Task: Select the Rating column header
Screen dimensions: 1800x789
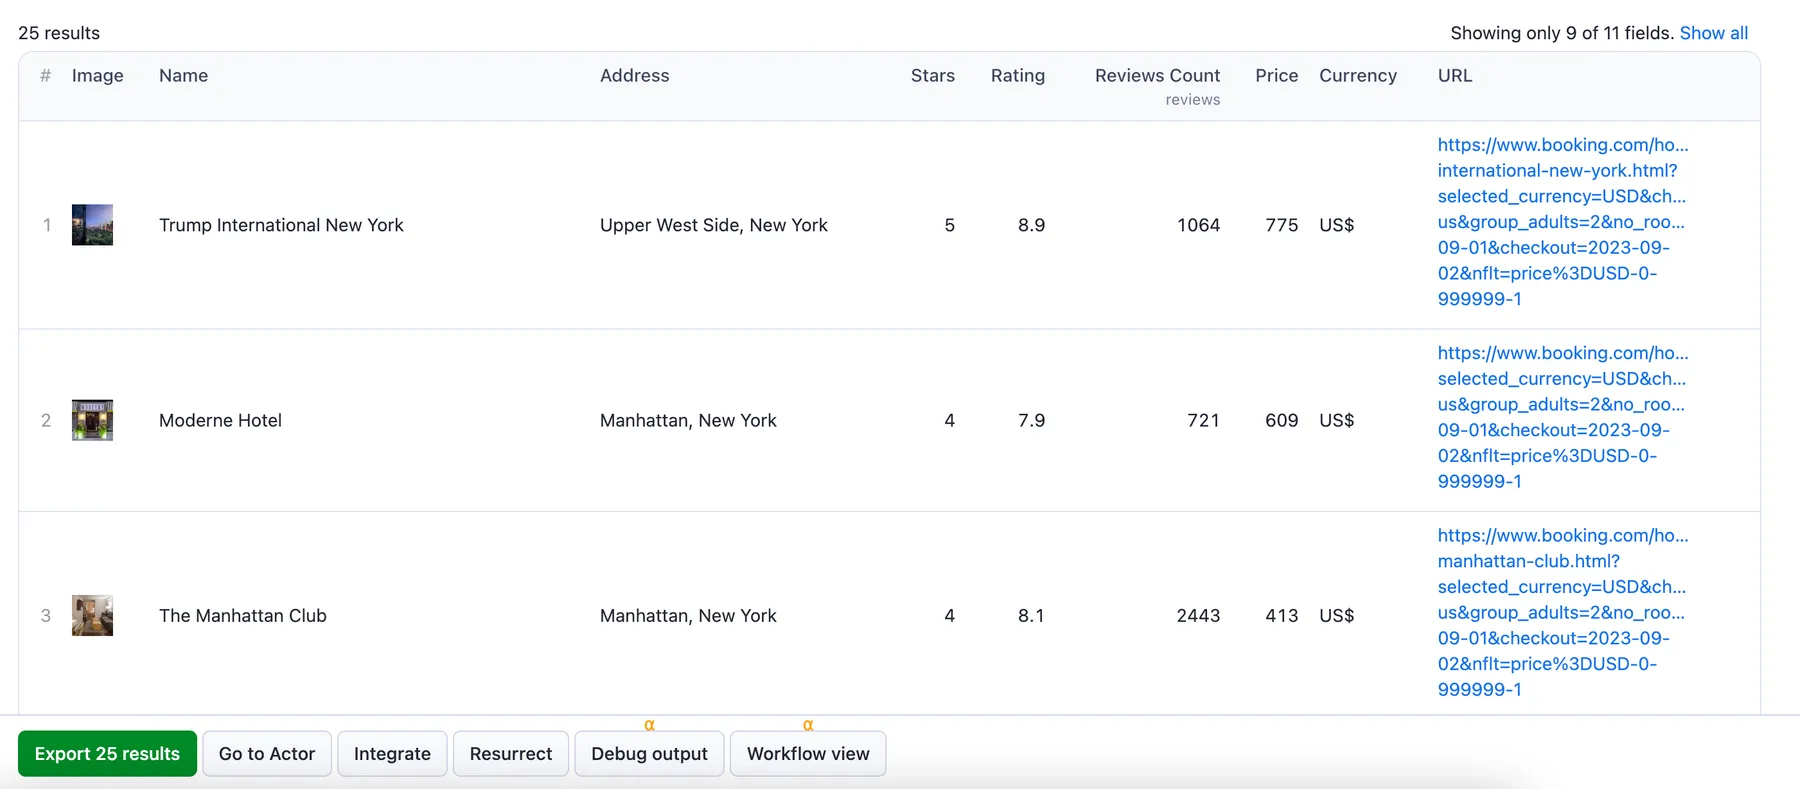Action: click(1017, 76)
